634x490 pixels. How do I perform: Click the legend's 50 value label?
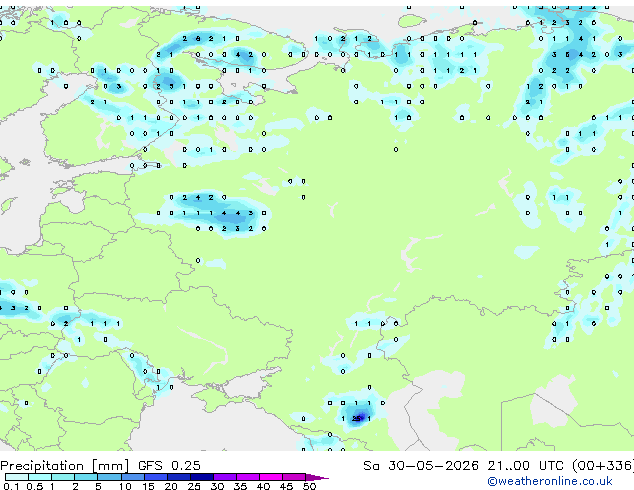click(309, 486)
